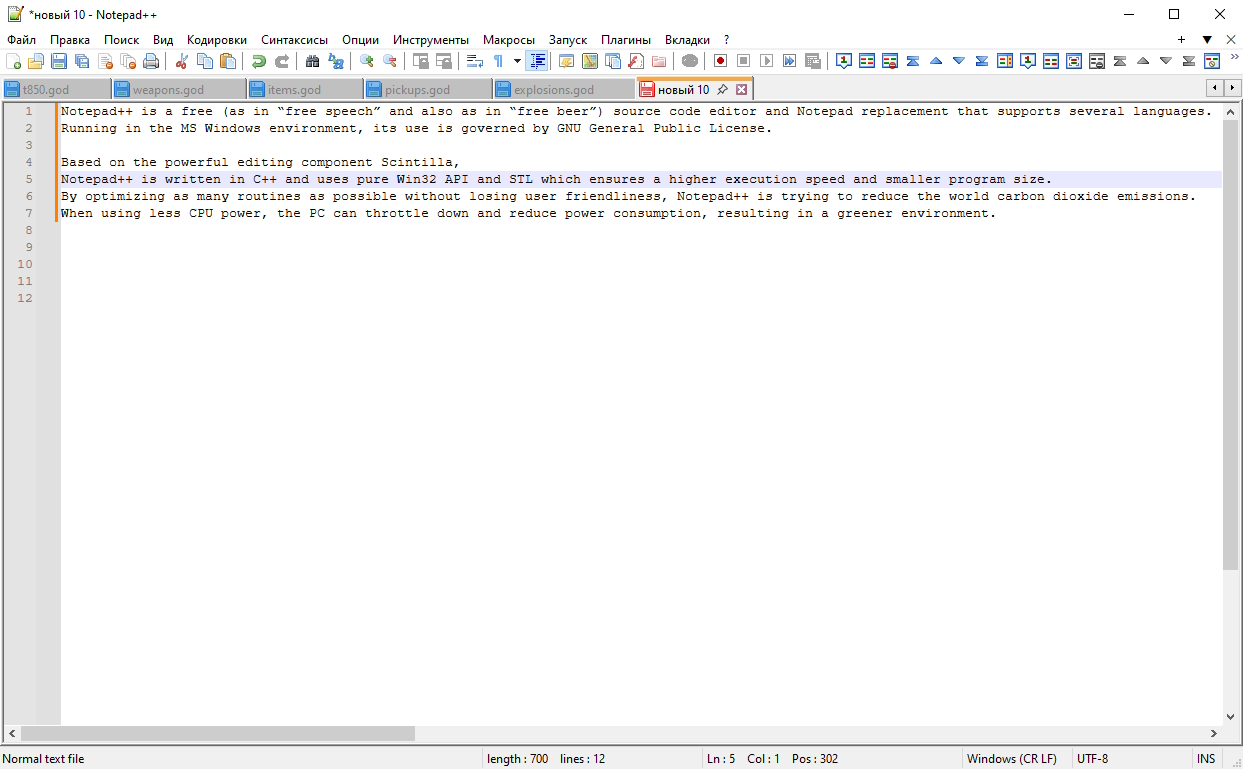The height and width of the screenshot is (769, 1243).
Task: Open the Правка menu
Action: tap(70, 40)
